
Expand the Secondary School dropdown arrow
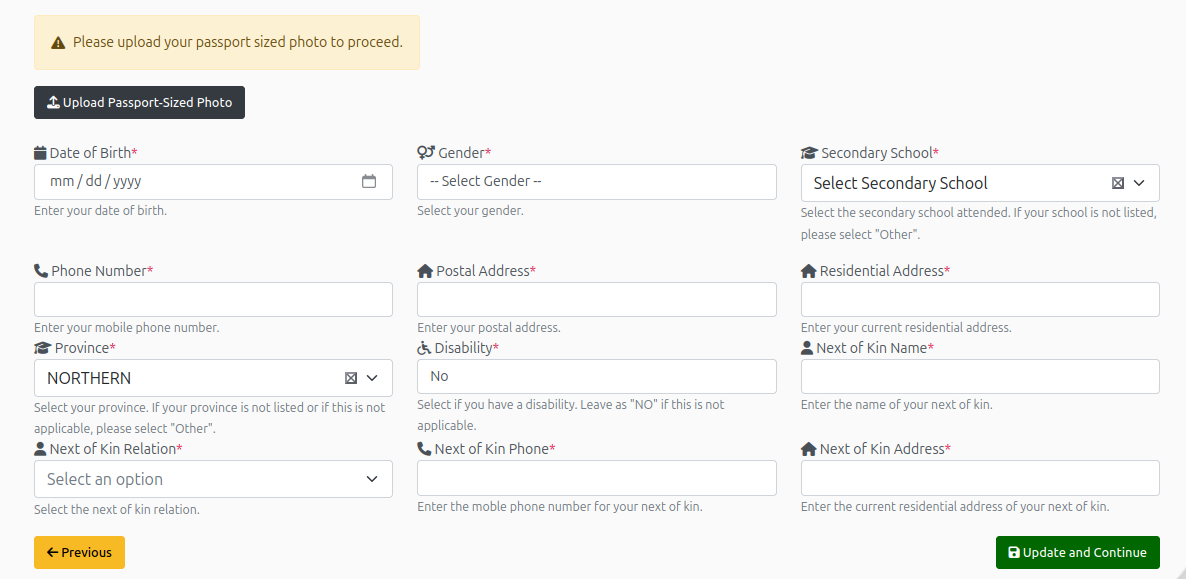pos(1139,183)
